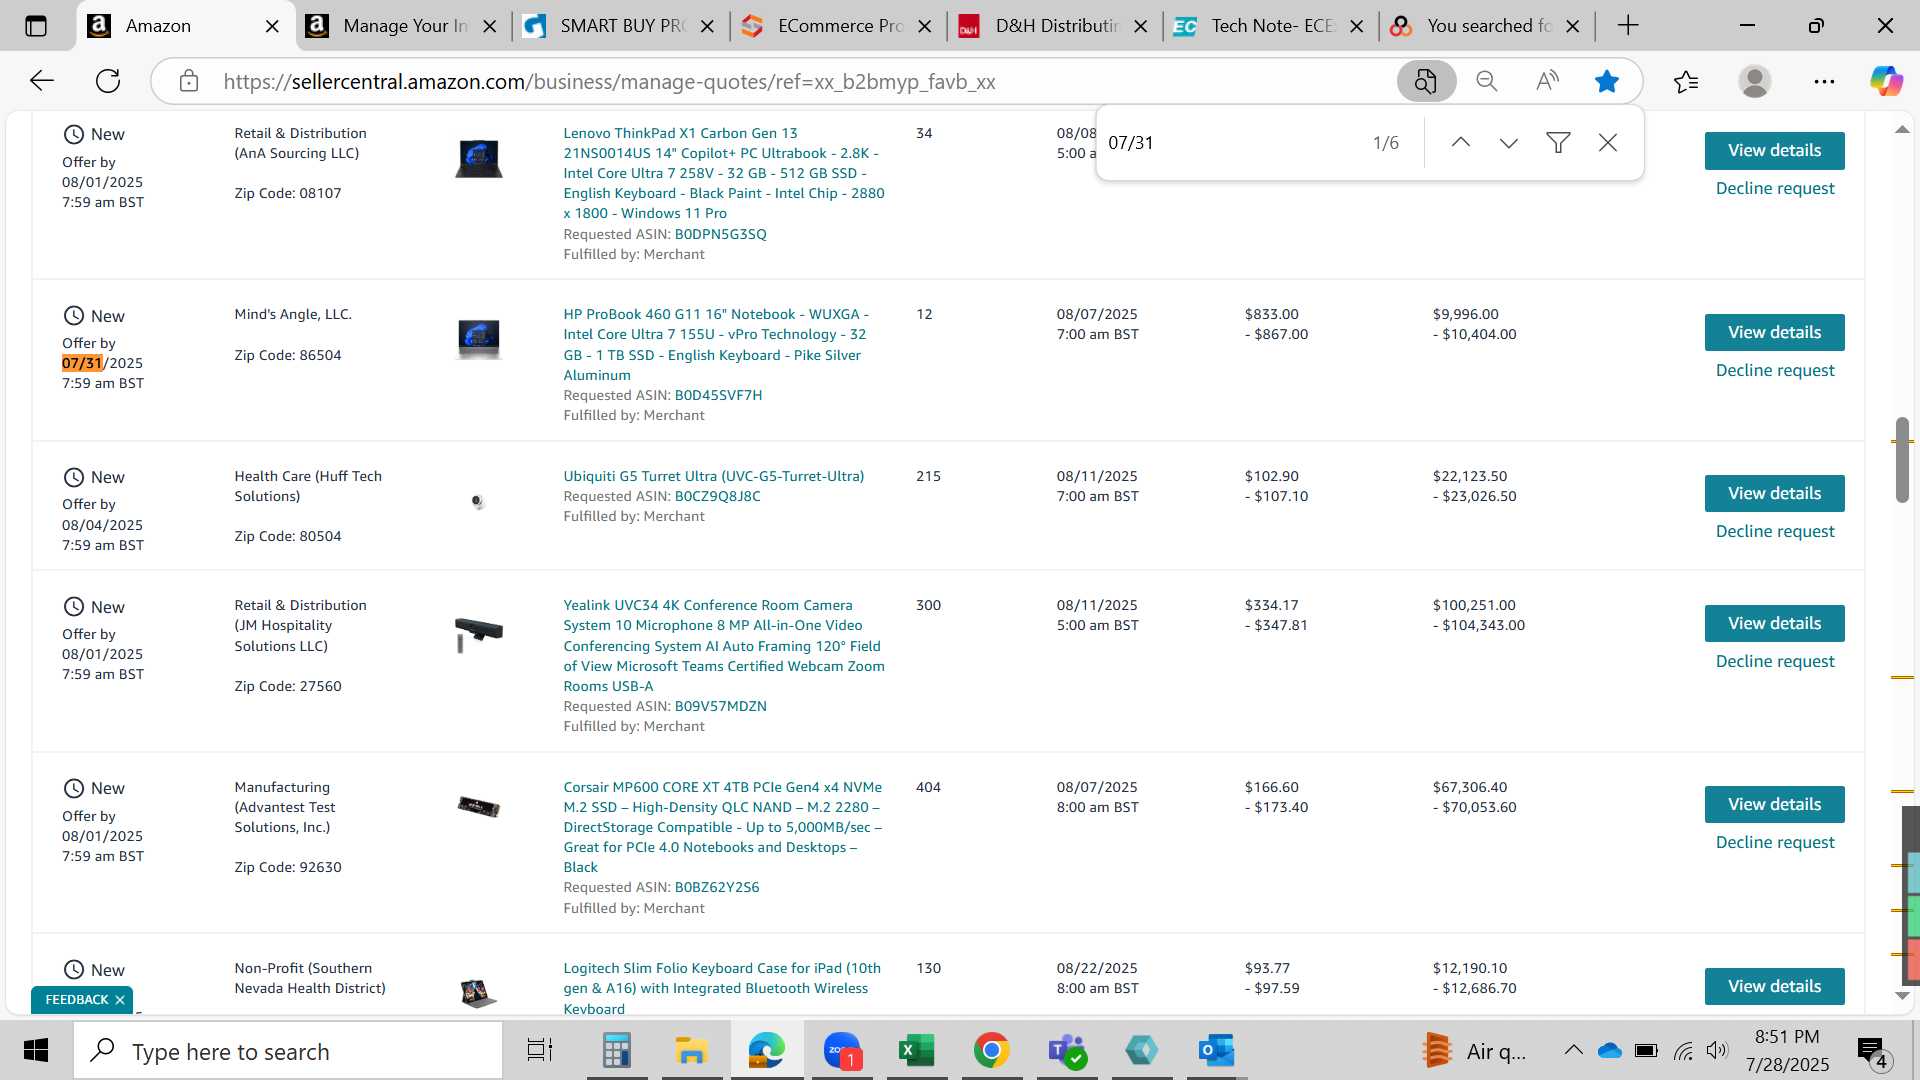Viewport: 1920px width, 1080px height.
Task: Decline request for Lenovo ThinkPad X1 Carbon
Action: click(1775, 189)
